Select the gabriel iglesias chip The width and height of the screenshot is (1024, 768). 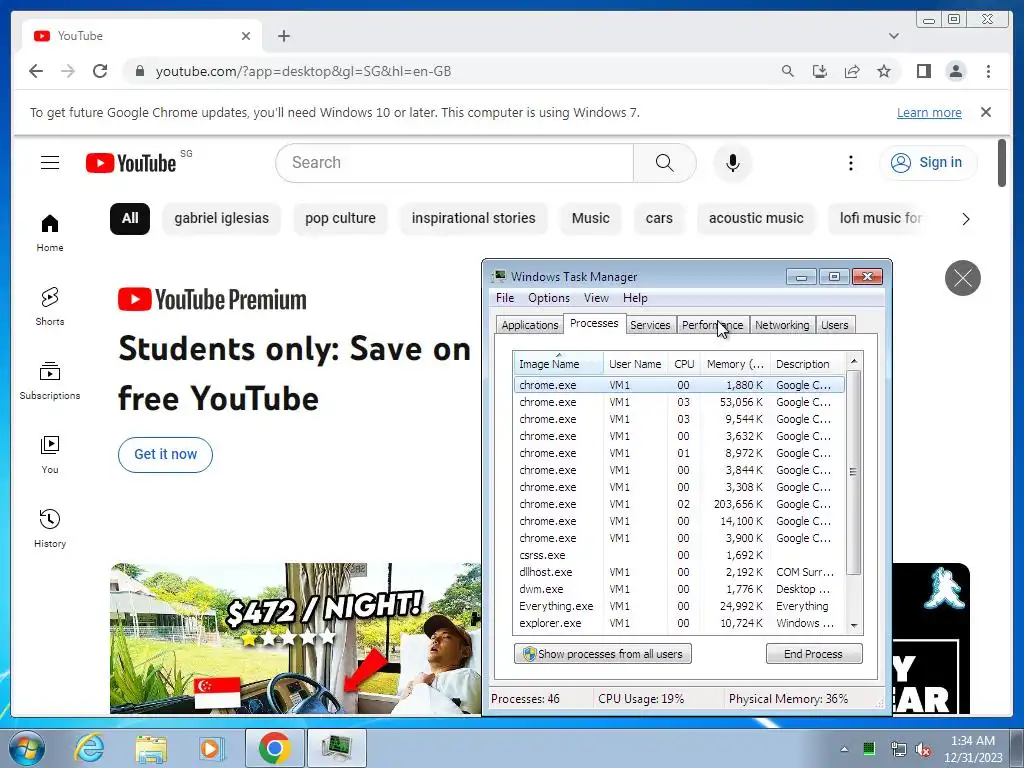tap(221, 218)
